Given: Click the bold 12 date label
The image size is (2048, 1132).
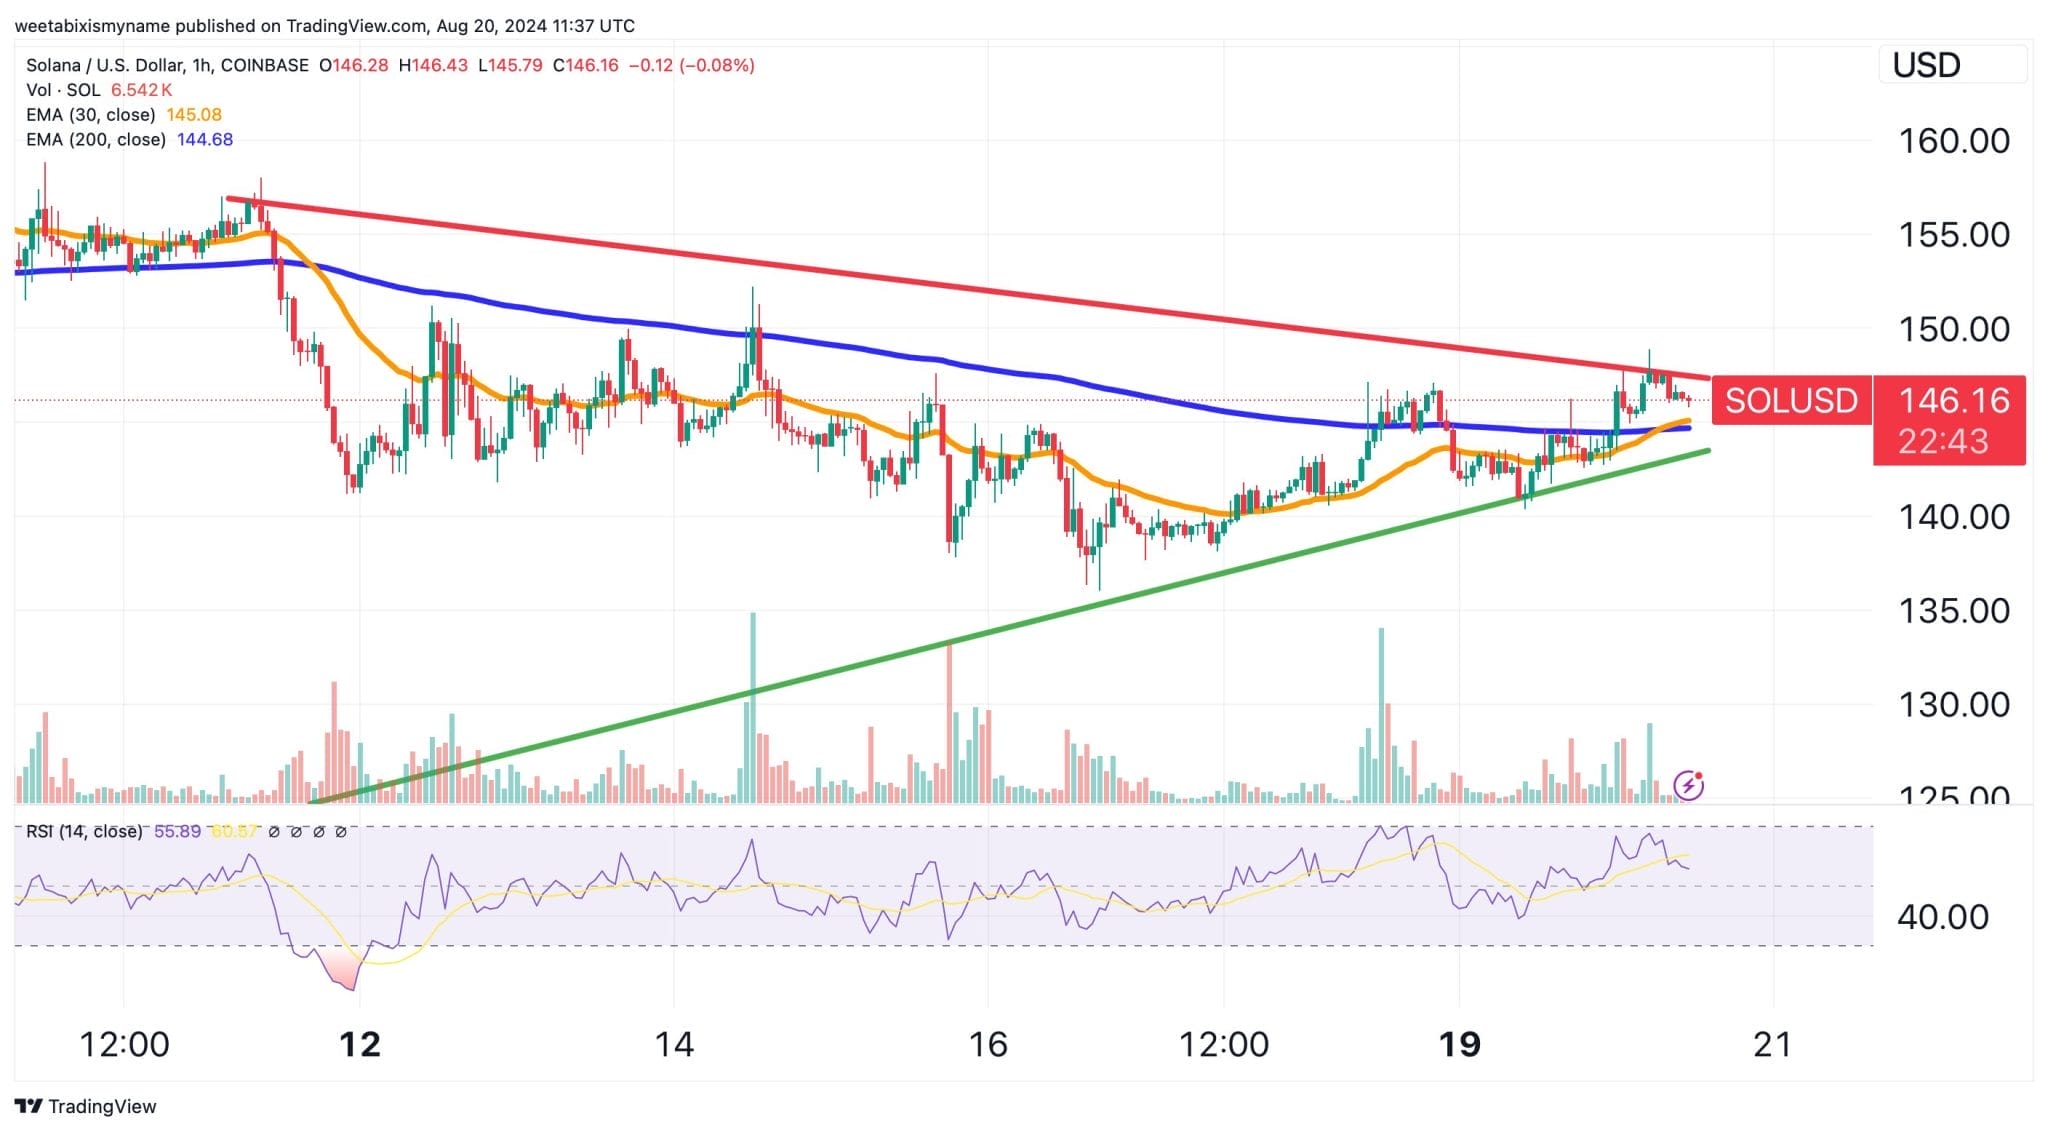Looking at the screenshot, I should [360, 1045].
